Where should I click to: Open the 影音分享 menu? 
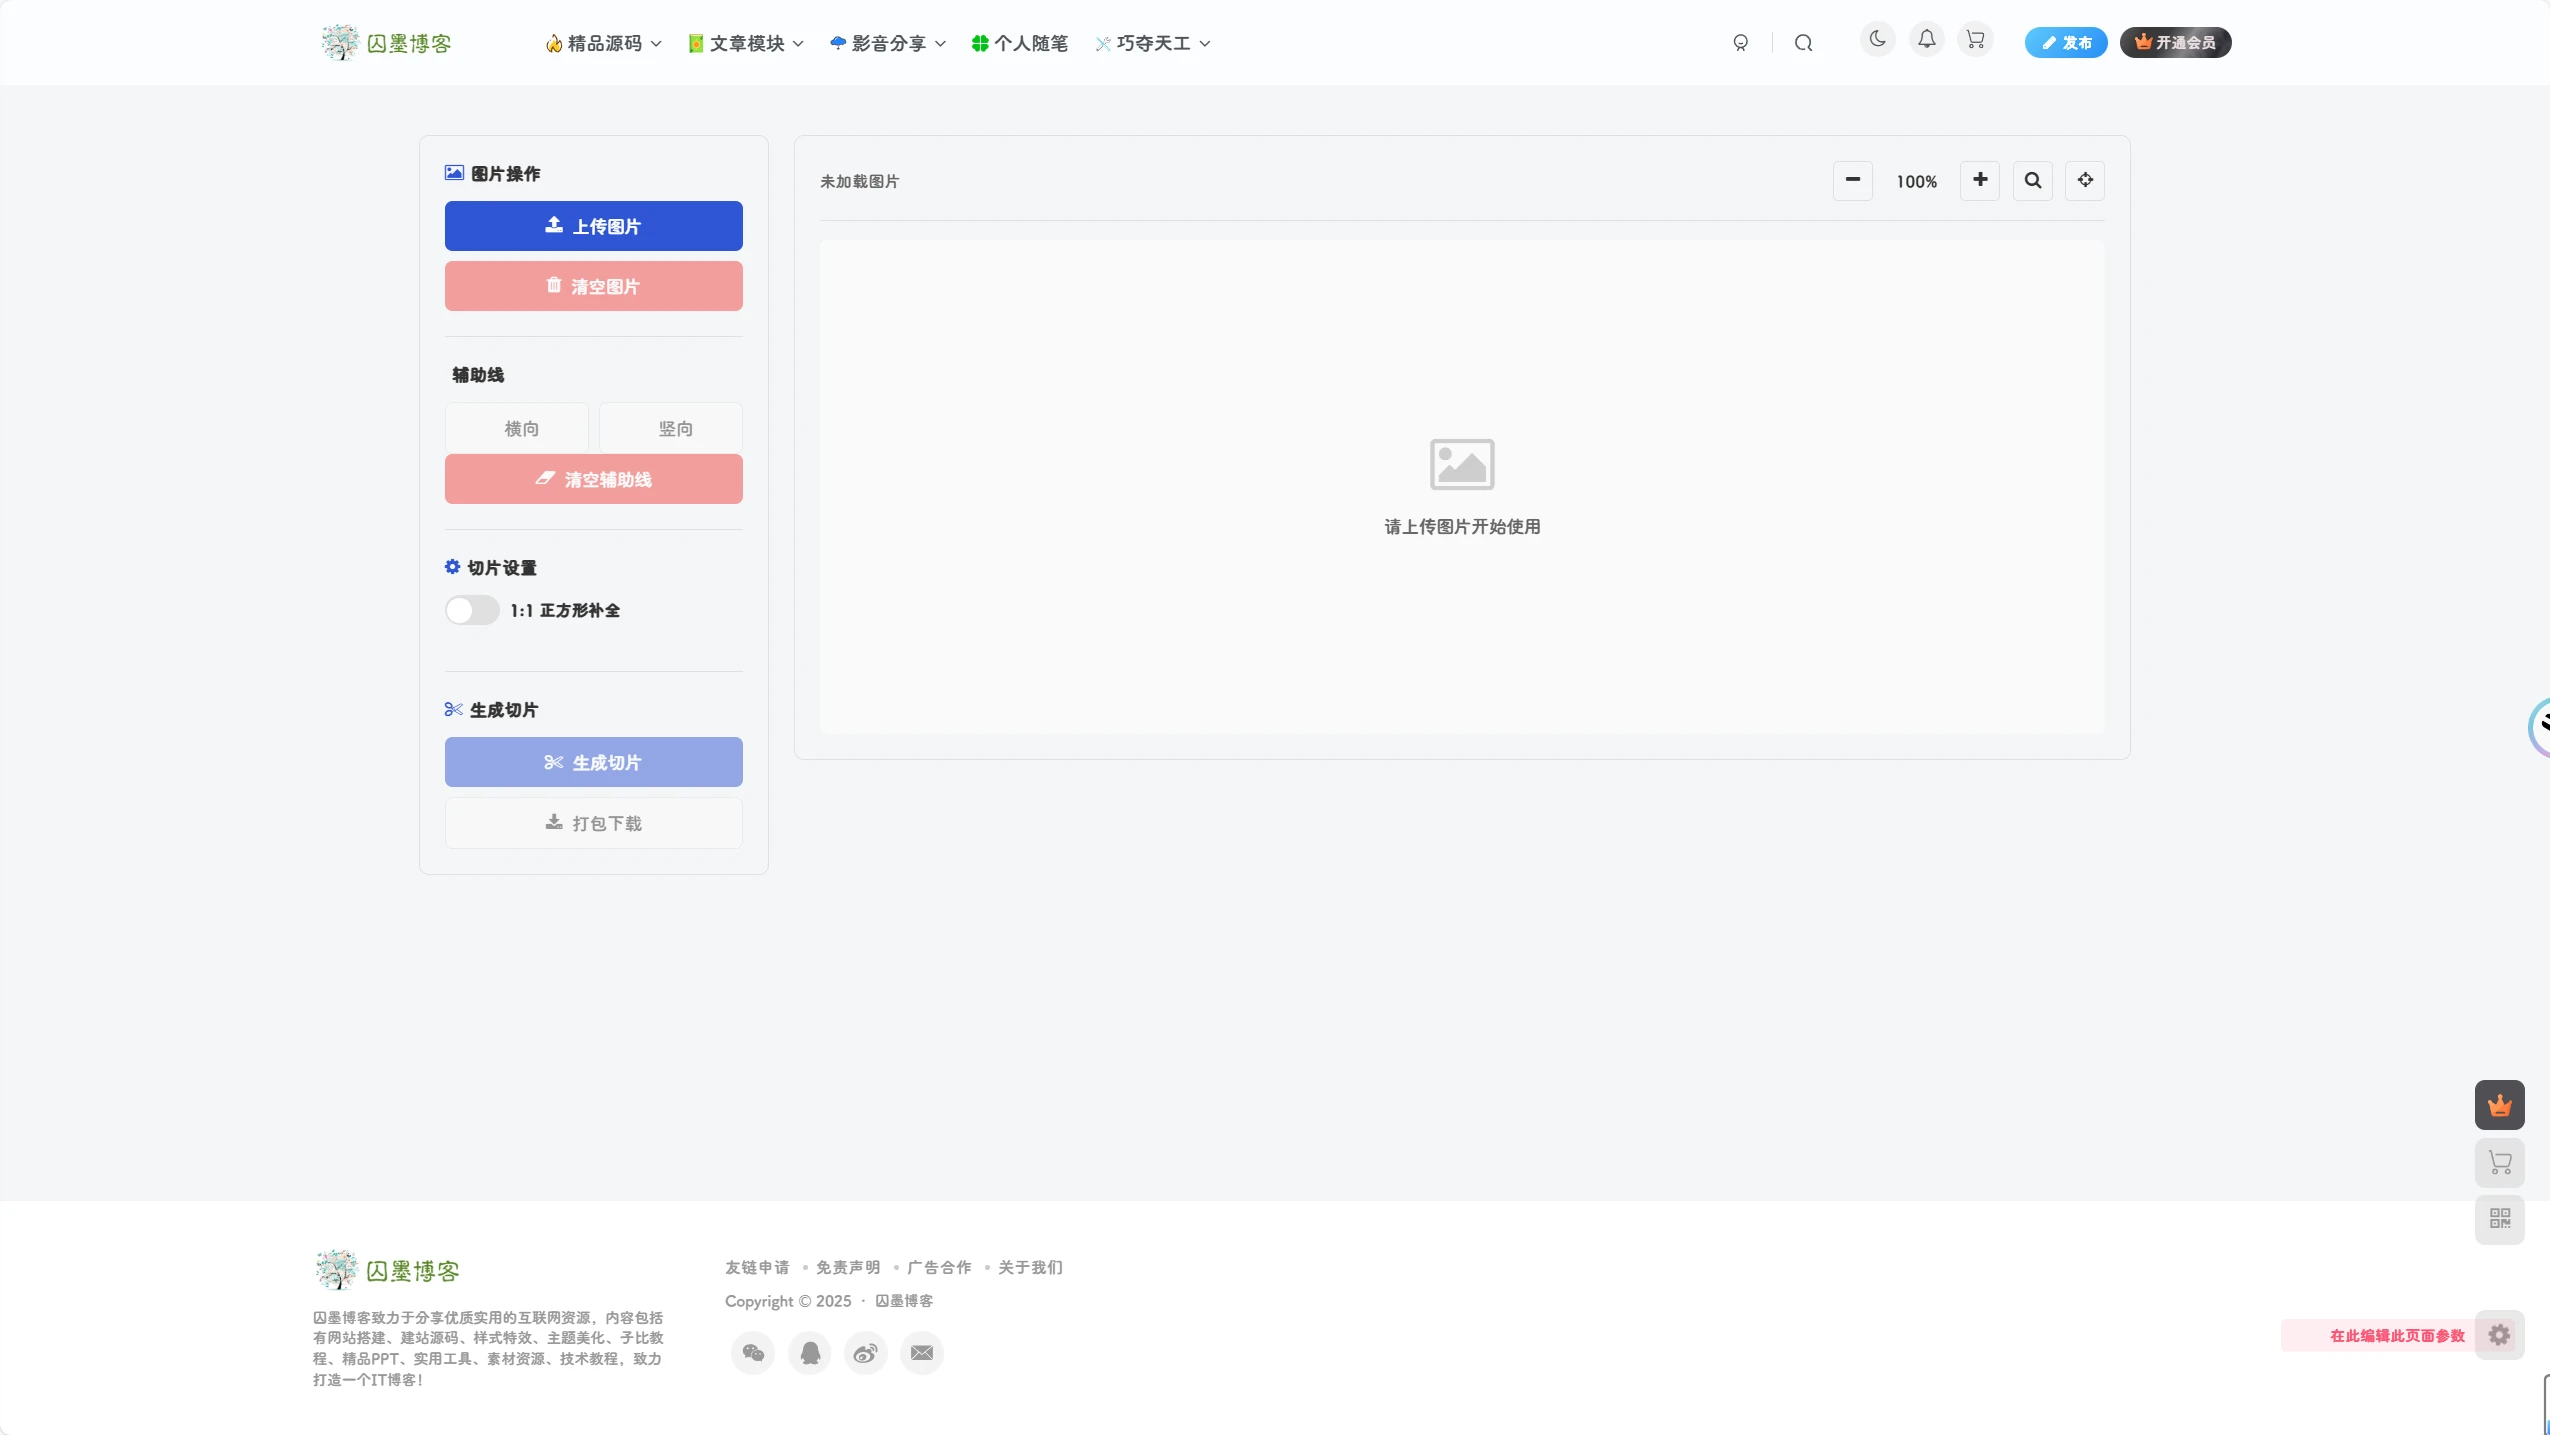(x=888, y=43)
